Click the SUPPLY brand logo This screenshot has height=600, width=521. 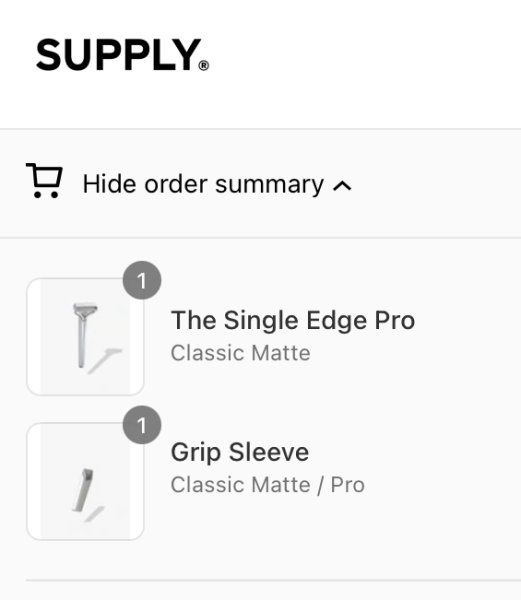coord(122,55)
